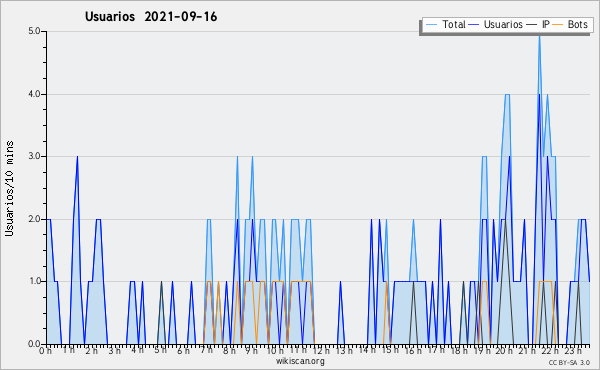Click the '0 h' x-axis label
600x370 pixels.
(x=45, y=351)
